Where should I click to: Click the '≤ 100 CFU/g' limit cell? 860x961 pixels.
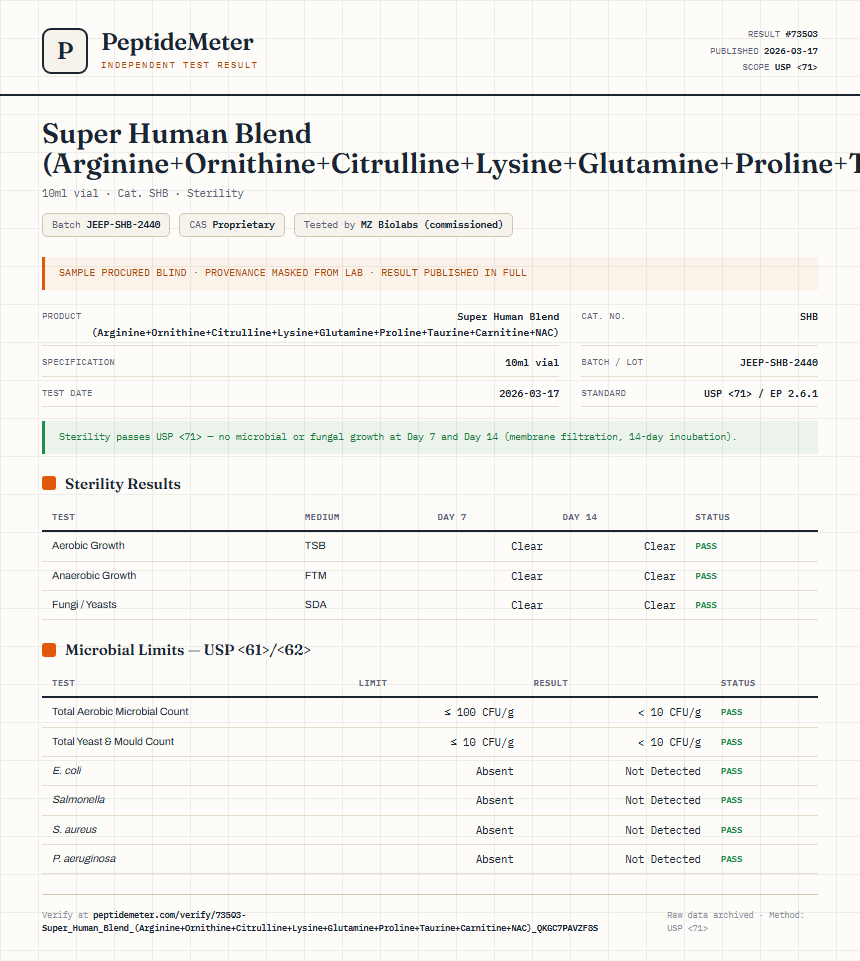coord(479,712)
